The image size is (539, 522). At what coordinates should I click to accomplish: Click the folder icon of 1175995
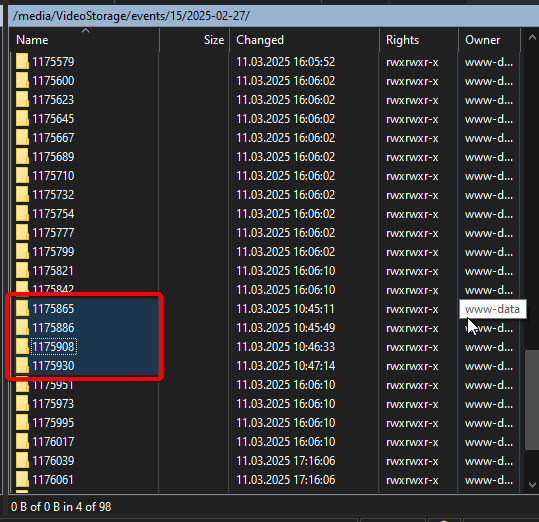pos(22,423)
